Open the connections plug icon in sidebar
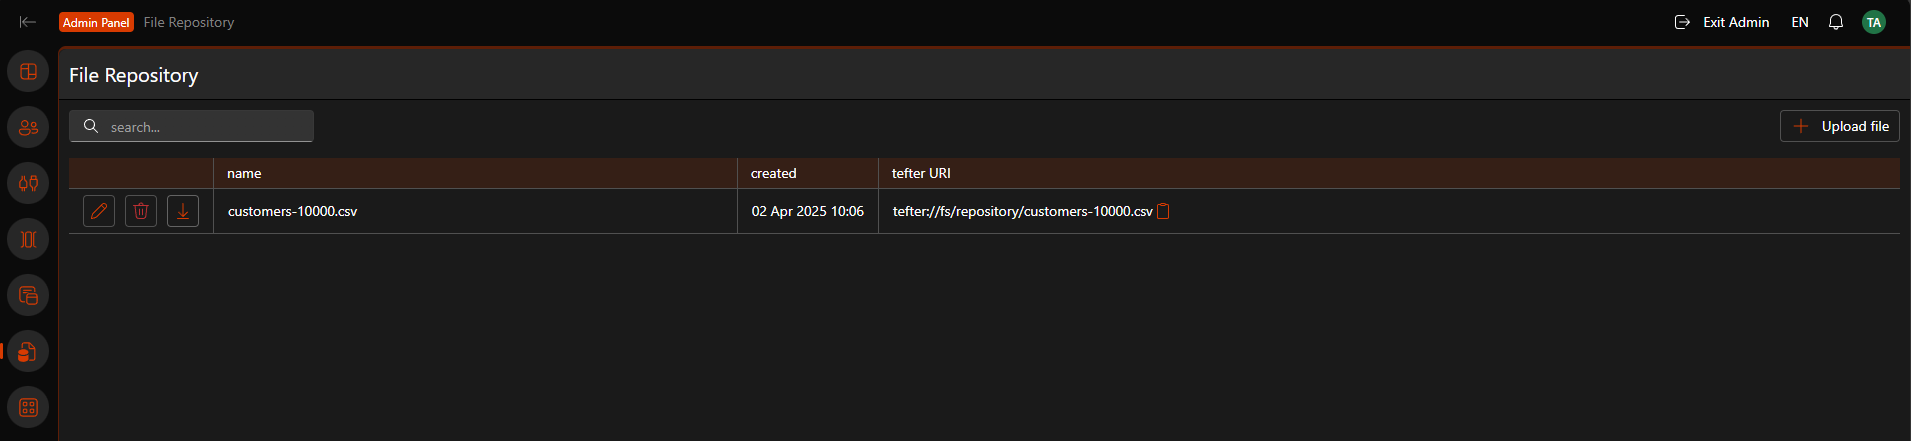Viewport: 1911px width, 441px height. click(28, 183)
